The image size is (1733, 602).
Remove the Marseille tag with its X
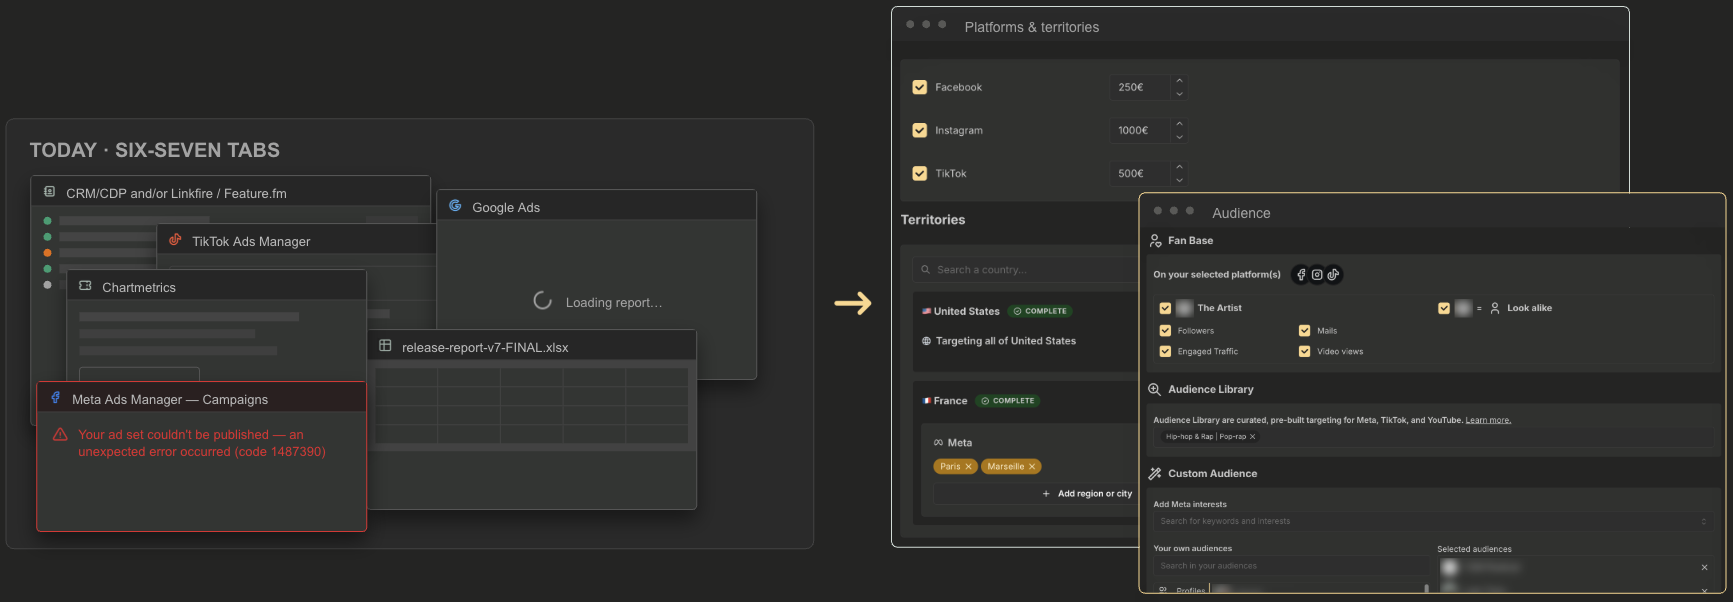point(1032,467)
